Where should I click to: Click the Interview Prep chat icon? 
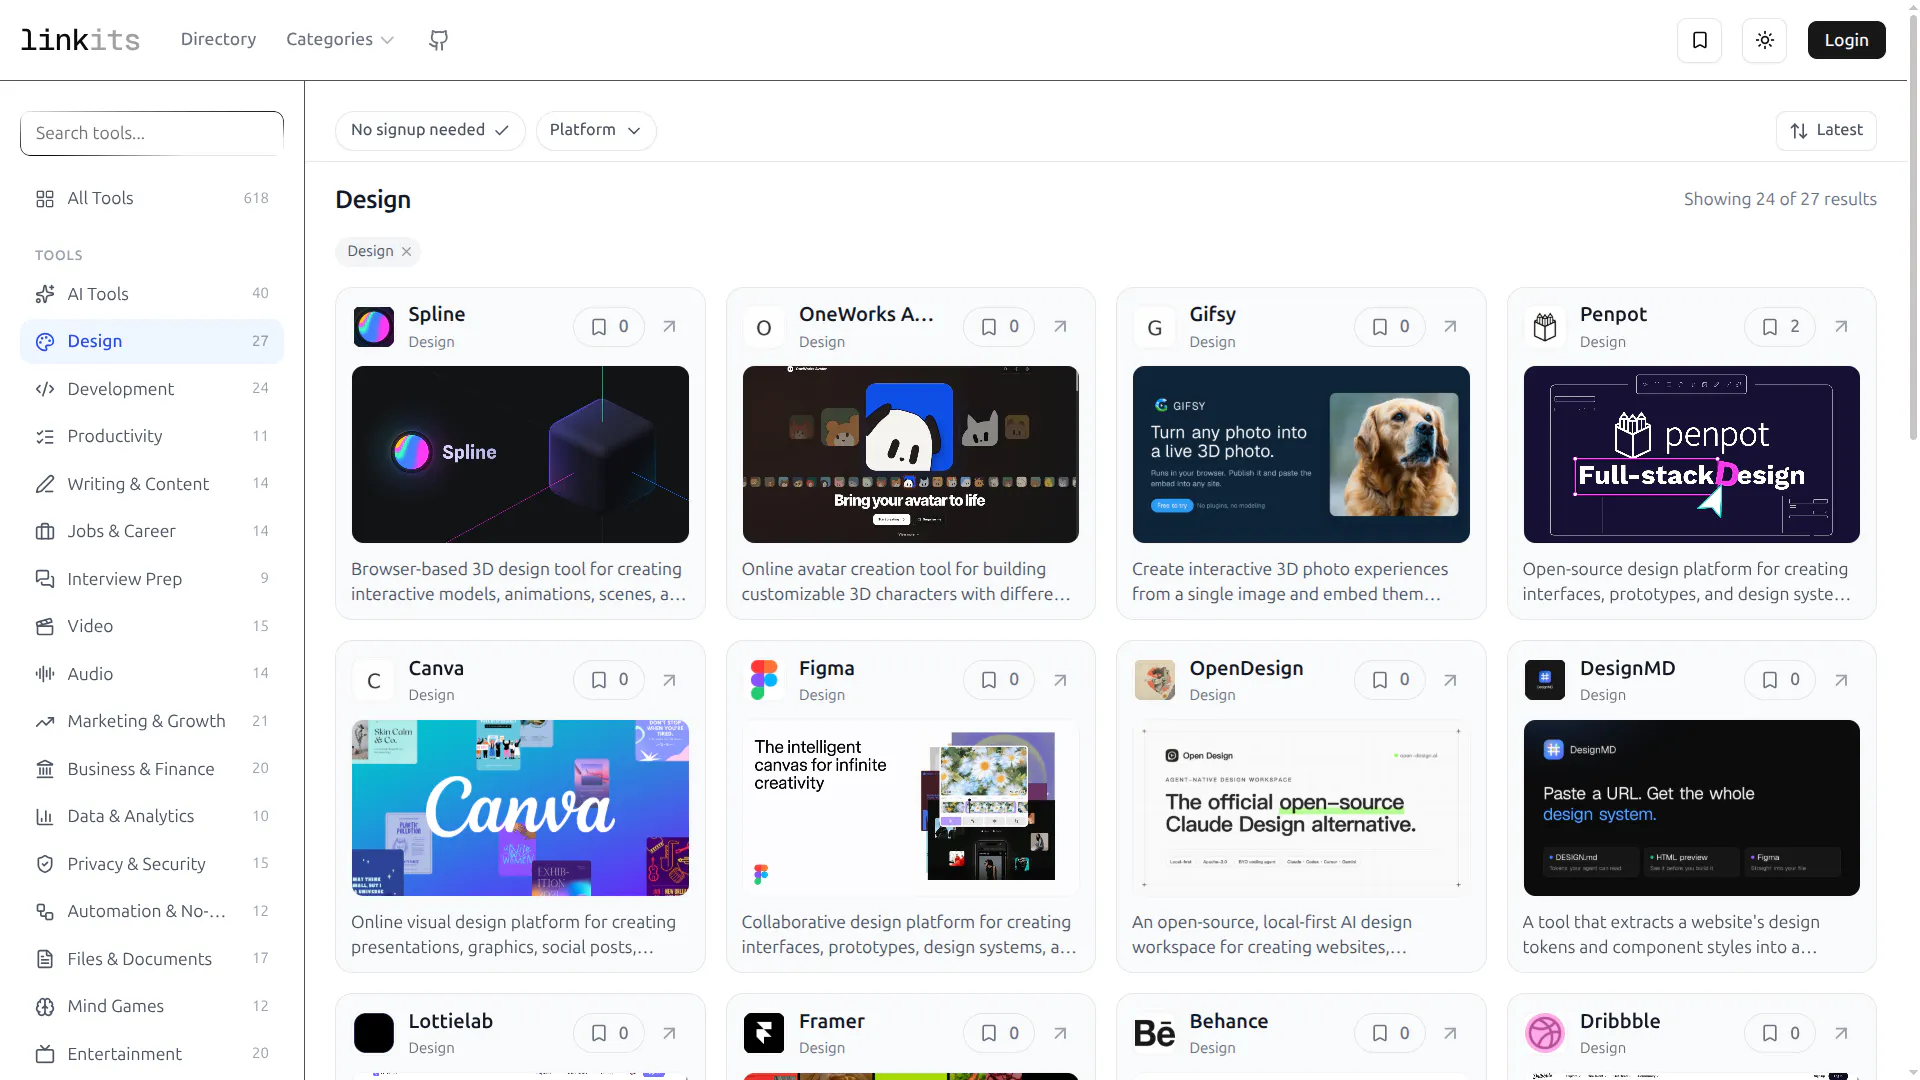click(x=45, y=579)
